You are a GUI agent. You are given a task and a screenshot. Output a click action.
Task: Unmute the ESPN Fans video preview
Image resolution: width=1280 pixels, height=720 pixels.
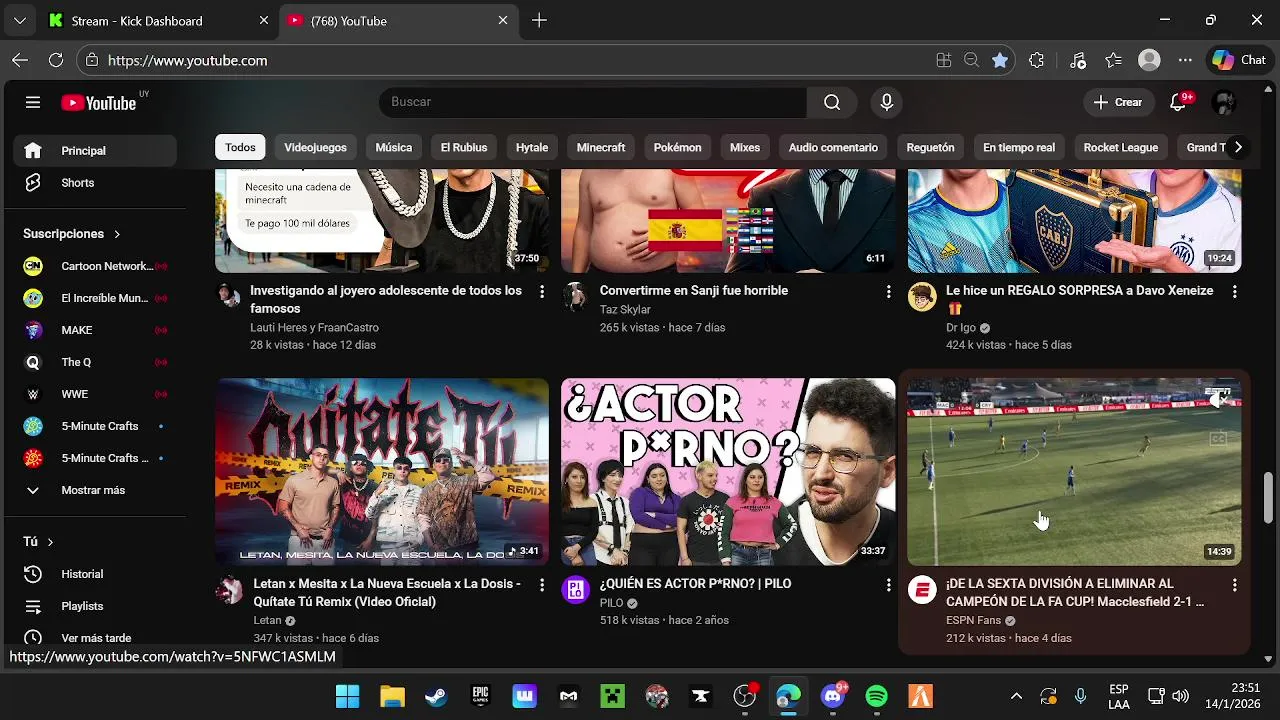[x=1218, y=400]
